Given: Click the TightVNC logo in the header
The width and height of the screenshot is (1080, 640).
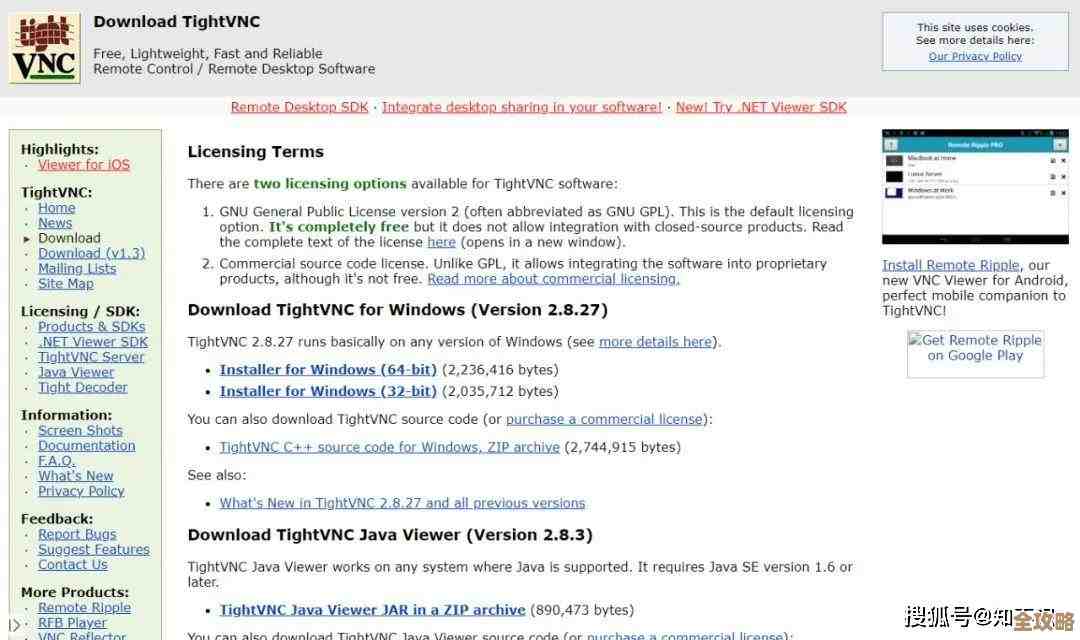Looking at the screenshot, I should [45, 48].
